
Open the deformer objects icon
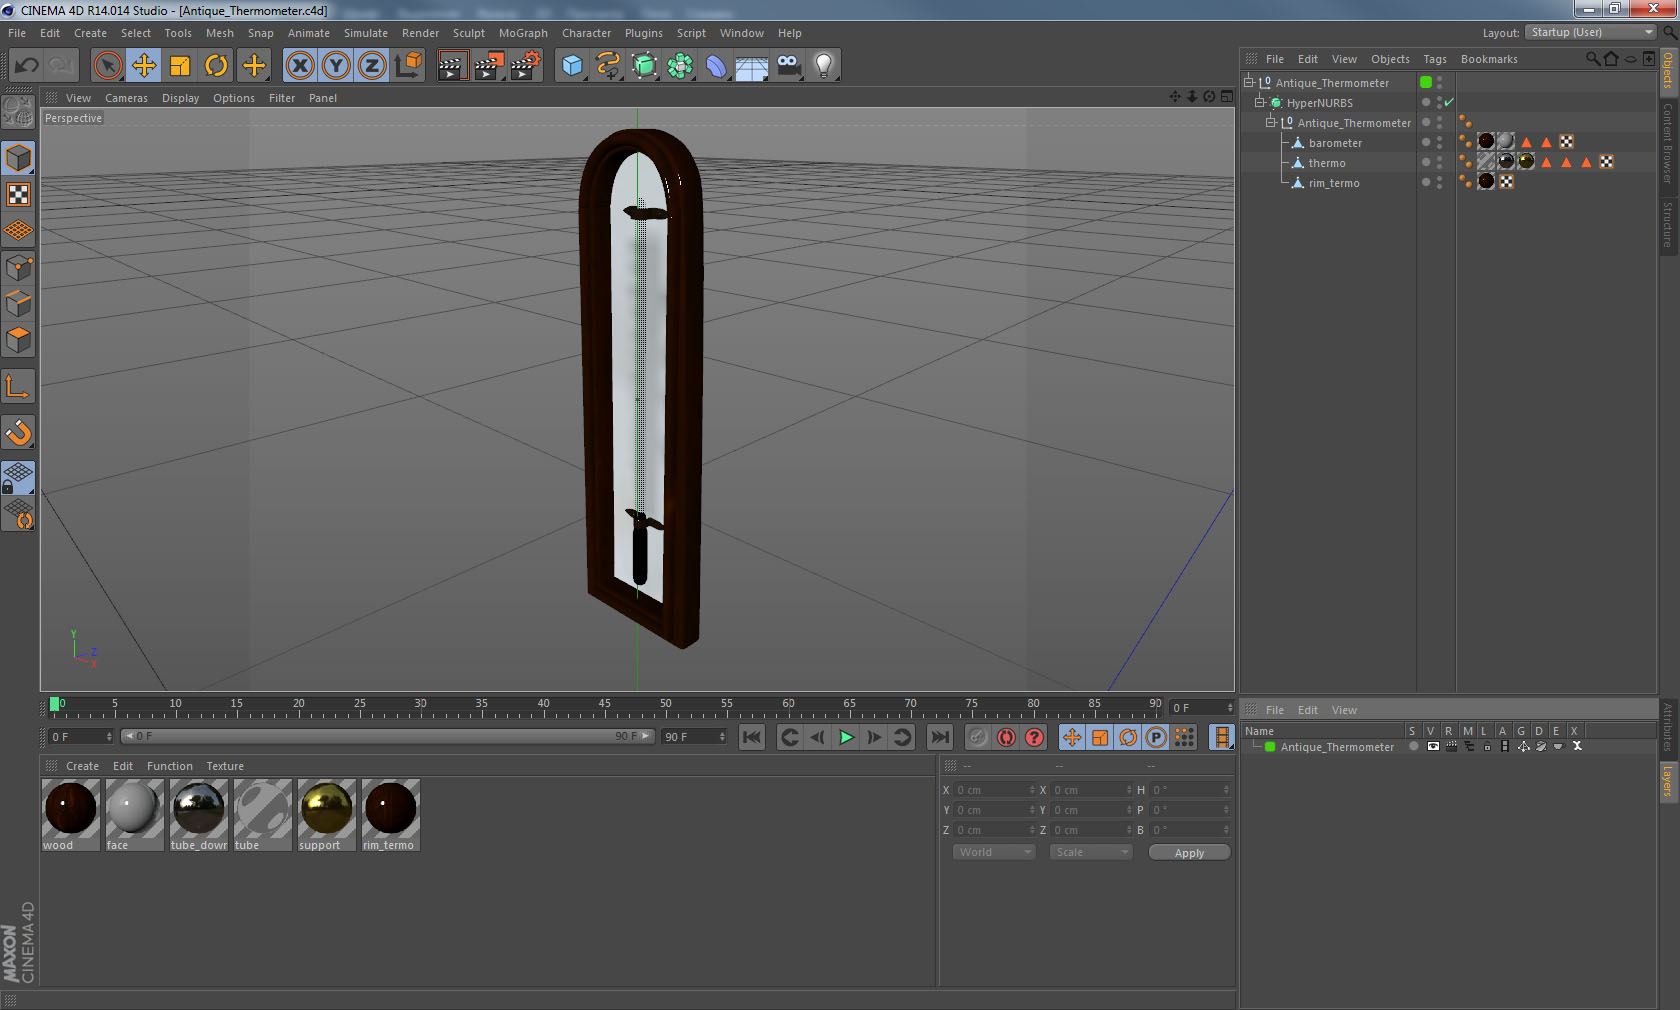click(x=716, y=66)
